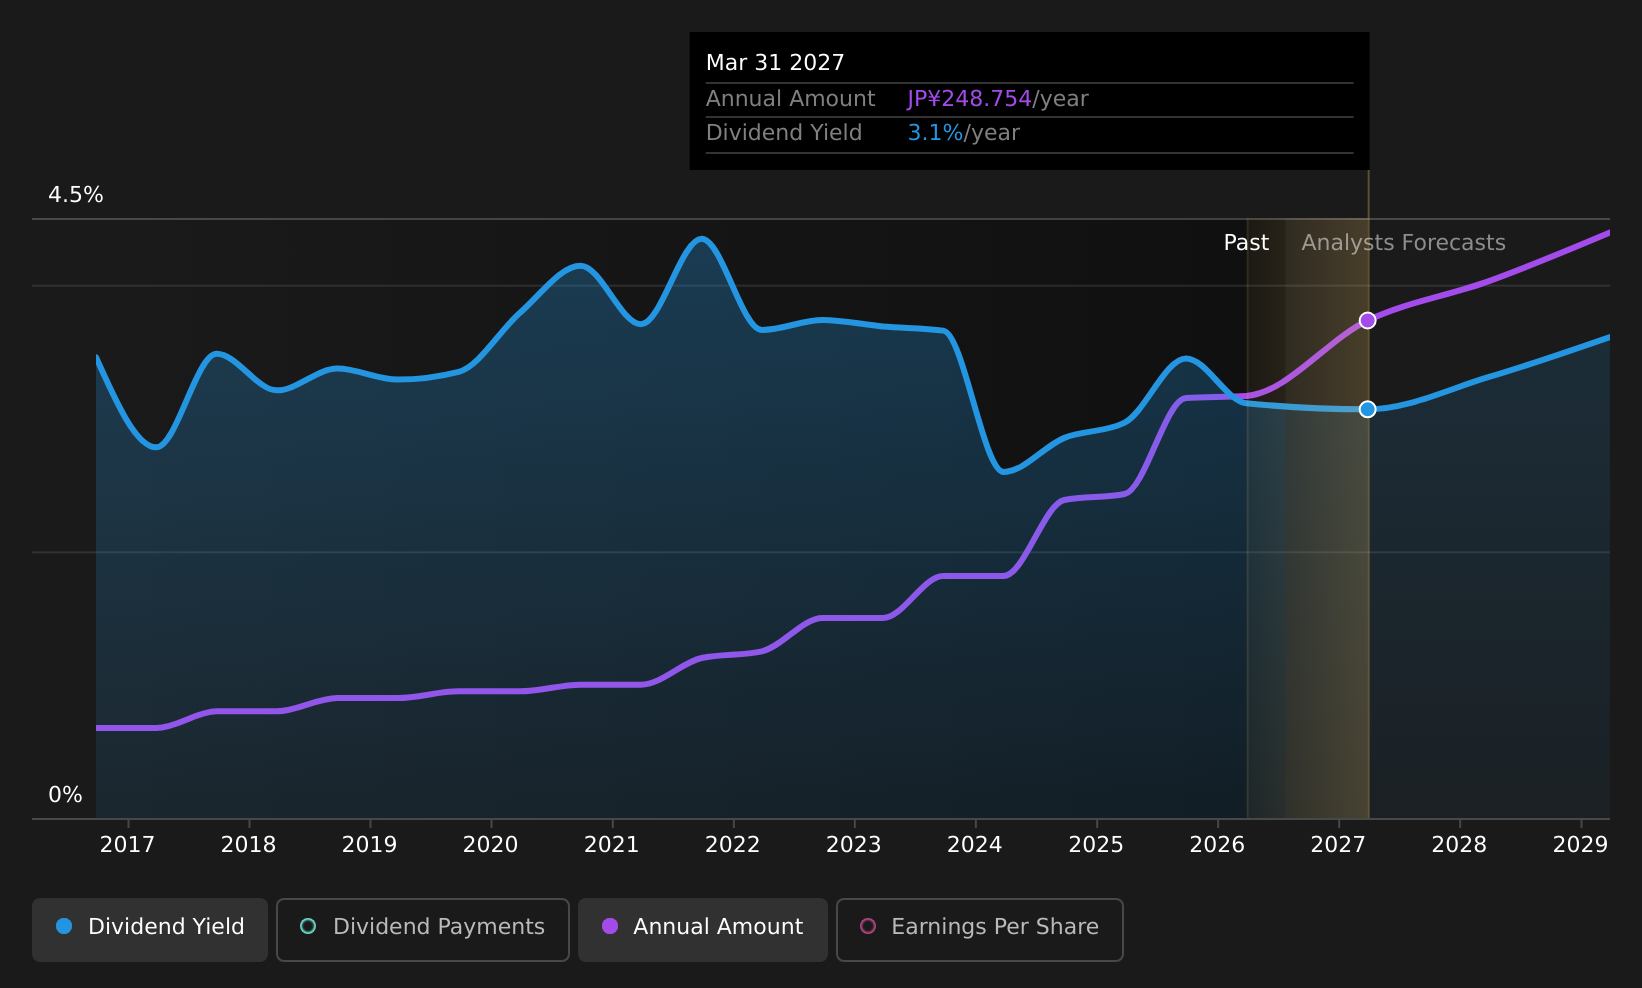The width and height of the screenshot is (1642, 988).
Task: Click the Mar 31 2027 tooltip date
Action: click(x=775, y=63)
